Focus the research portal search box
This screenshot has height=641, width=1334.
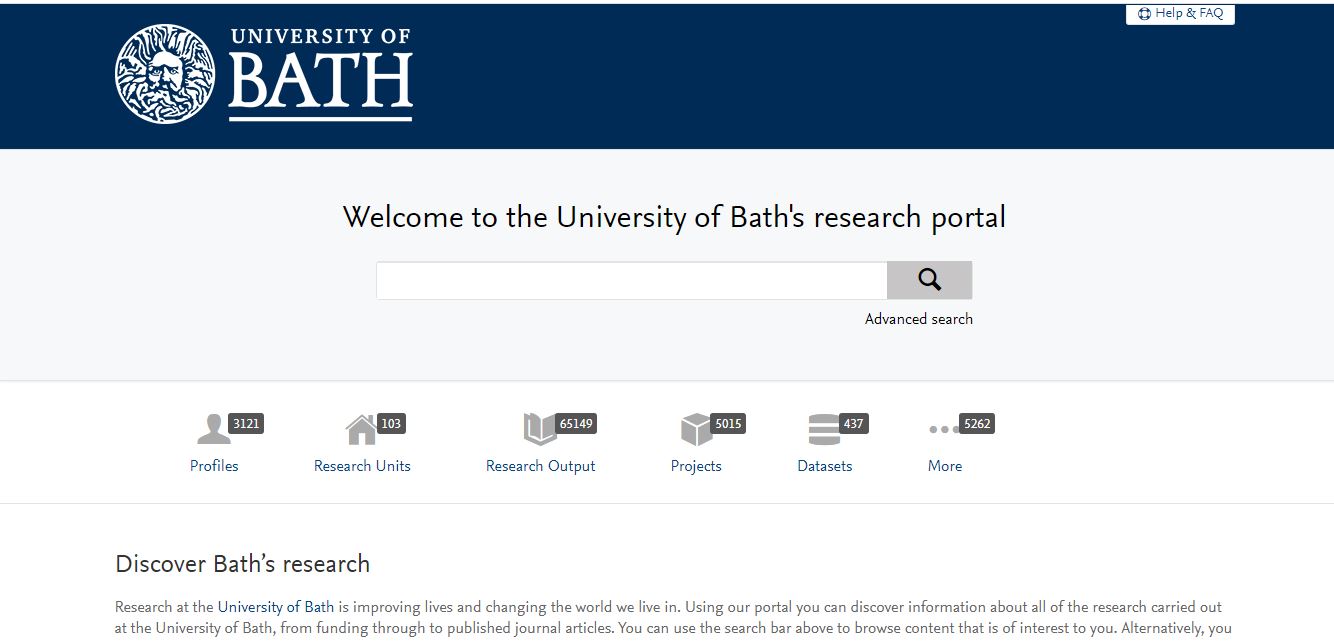pyautogui.click(x=631, y=281)
